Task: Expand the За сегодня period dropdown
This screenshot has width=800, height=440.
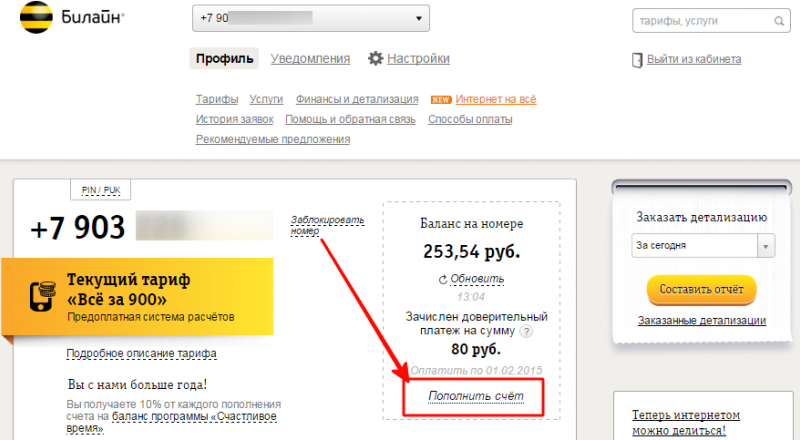Action: (x=703, y=246)
